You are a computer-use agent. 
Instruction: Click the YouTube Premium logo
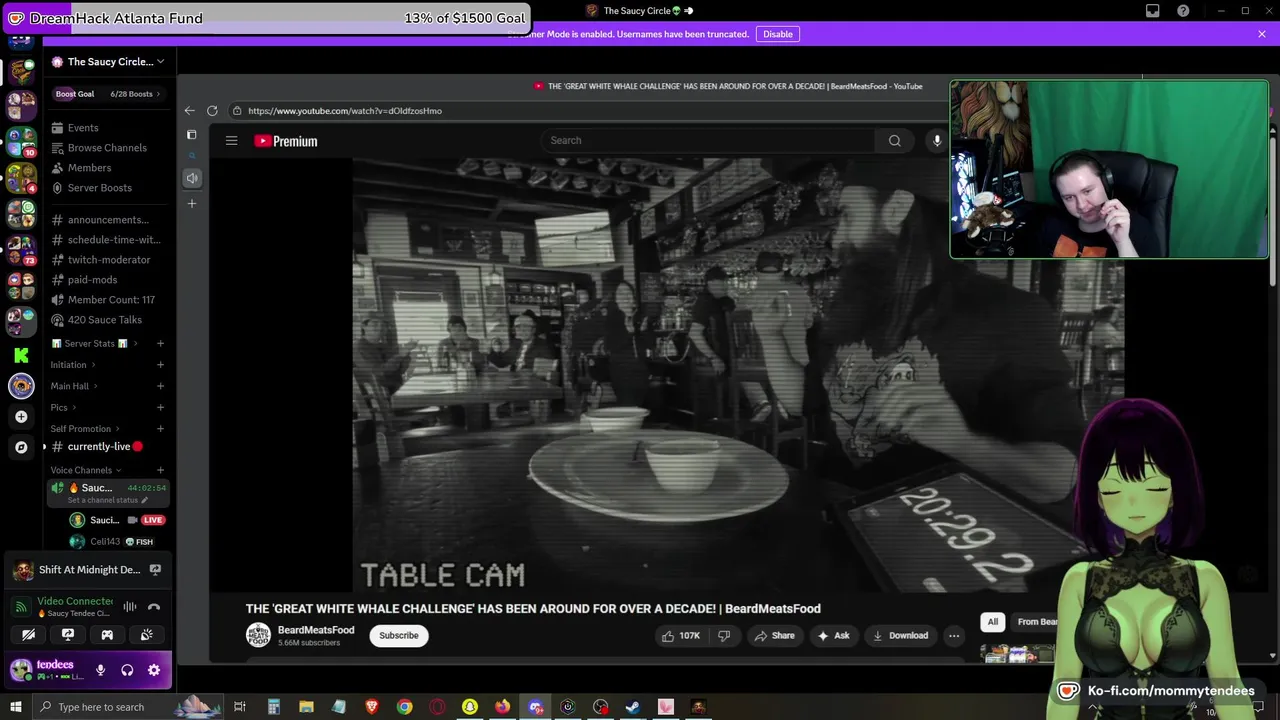(286, 141)
